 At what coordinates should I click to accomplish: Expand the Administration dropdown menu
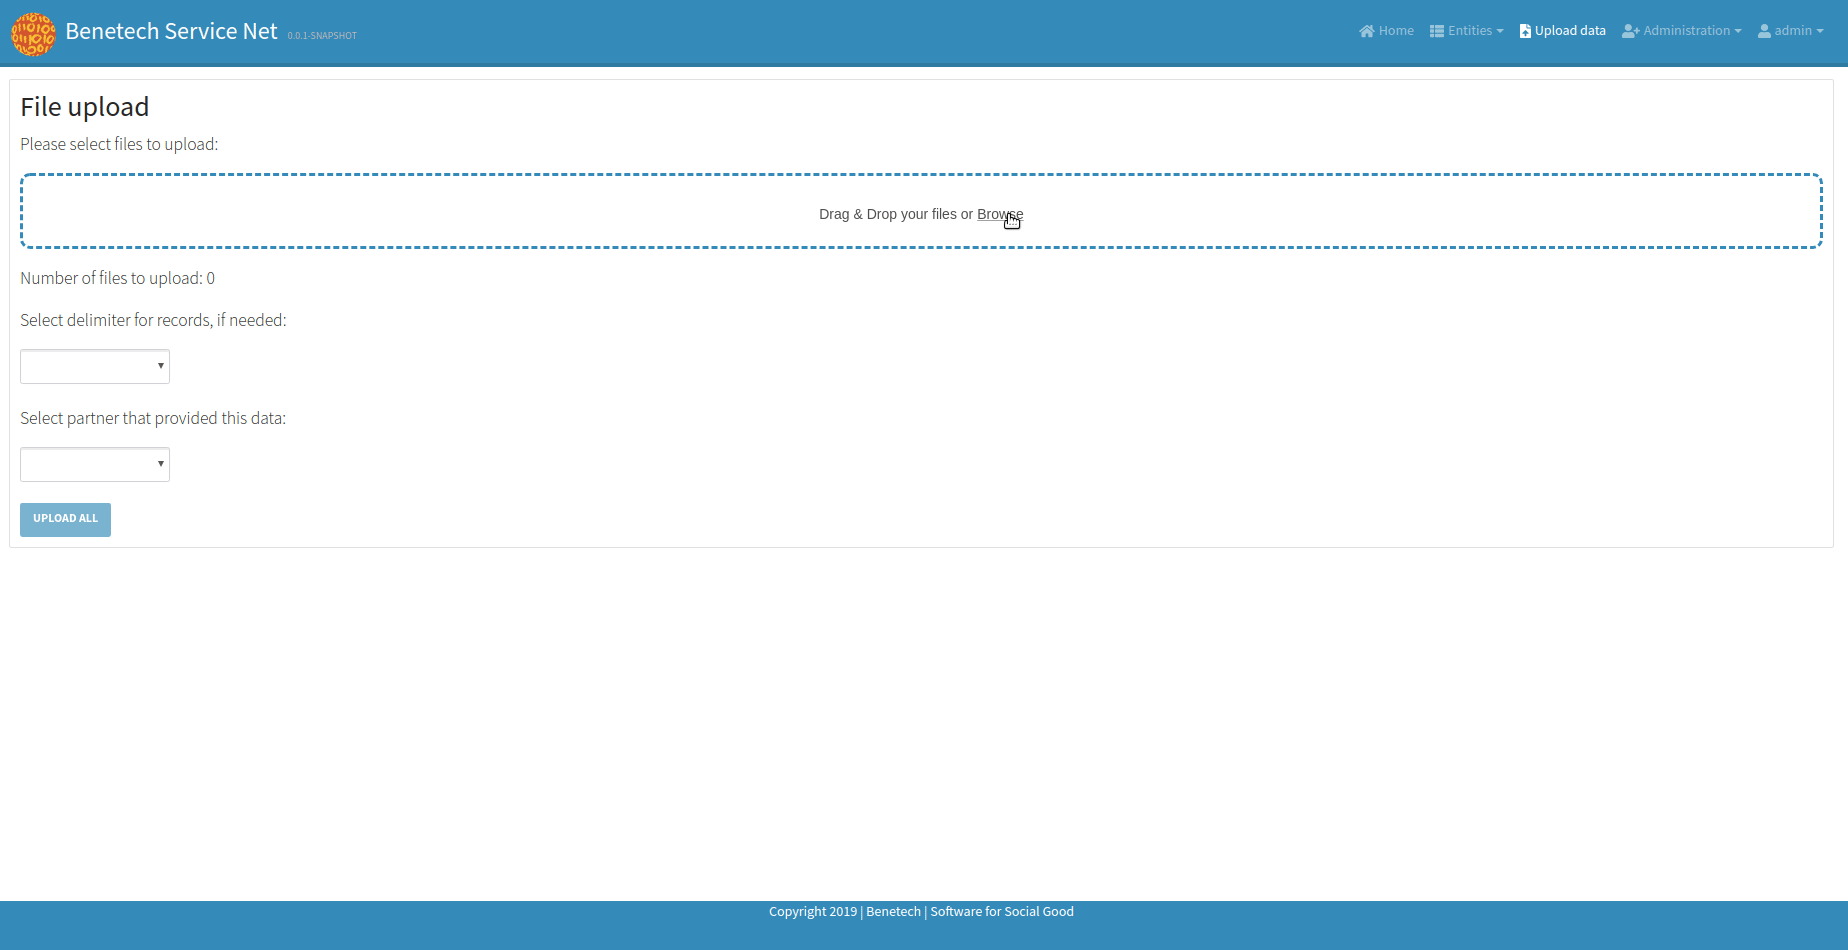1681,31
